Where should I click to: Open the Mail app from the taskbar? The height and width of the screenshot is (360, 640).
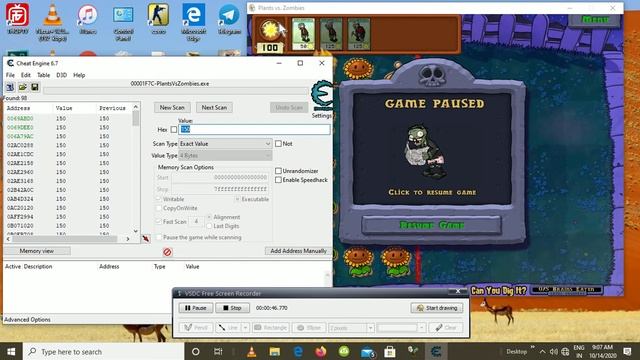click(367, 351)
